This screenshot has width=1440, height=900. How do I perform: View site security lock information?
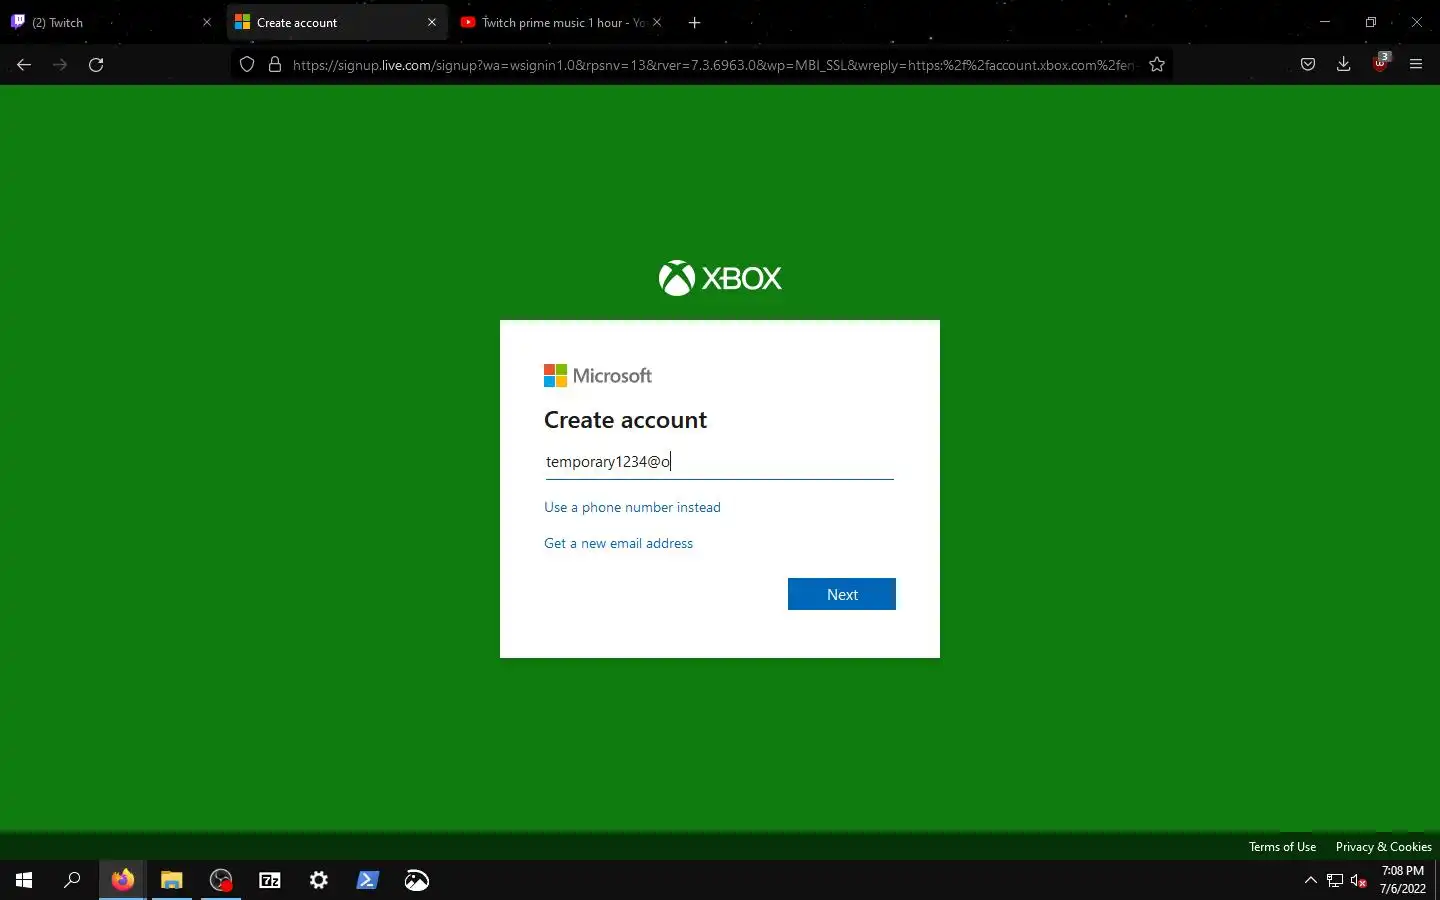coord(275,64)
